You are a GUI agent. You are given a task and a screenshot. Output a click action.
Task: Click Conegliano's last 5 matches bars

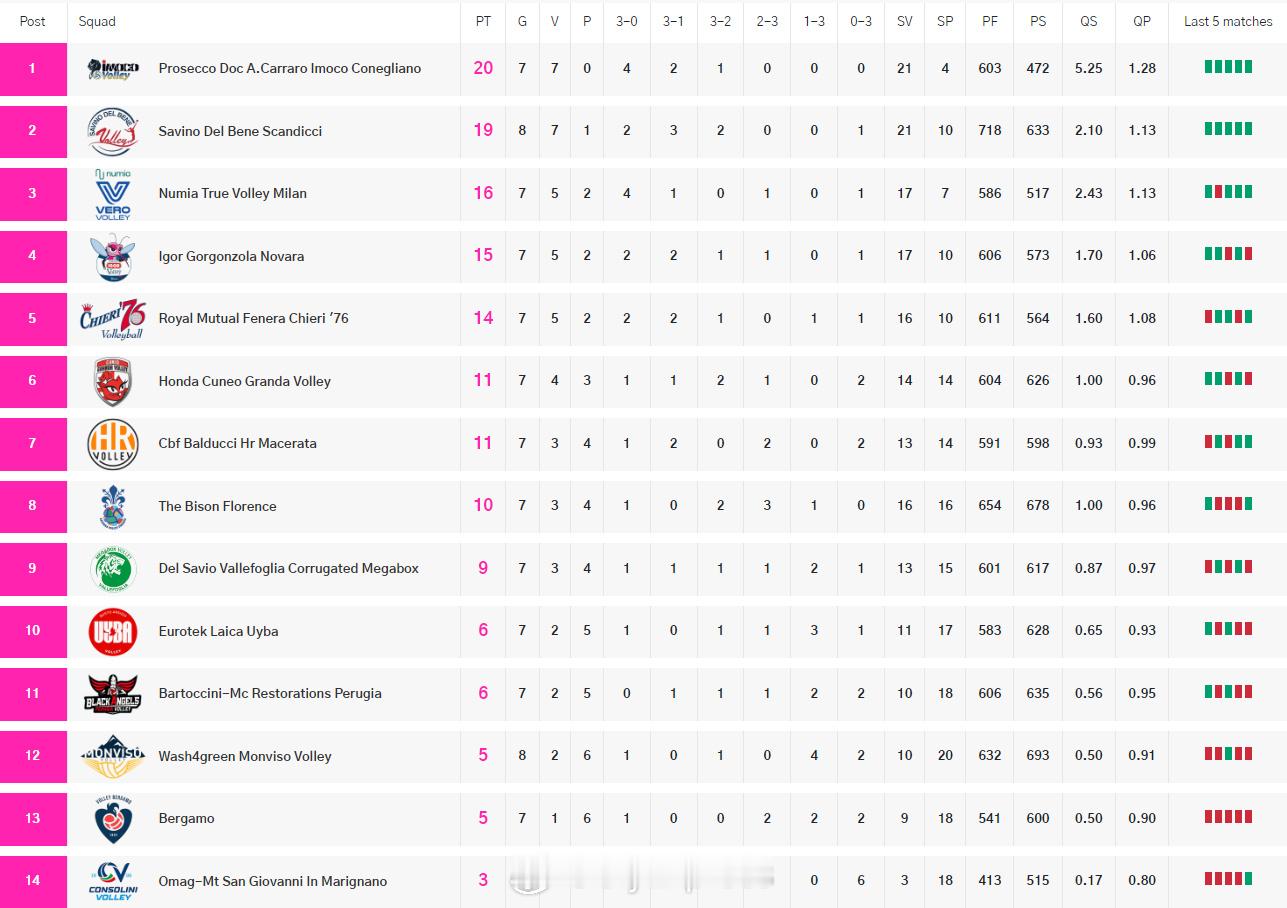click(x=1228, y=67)
